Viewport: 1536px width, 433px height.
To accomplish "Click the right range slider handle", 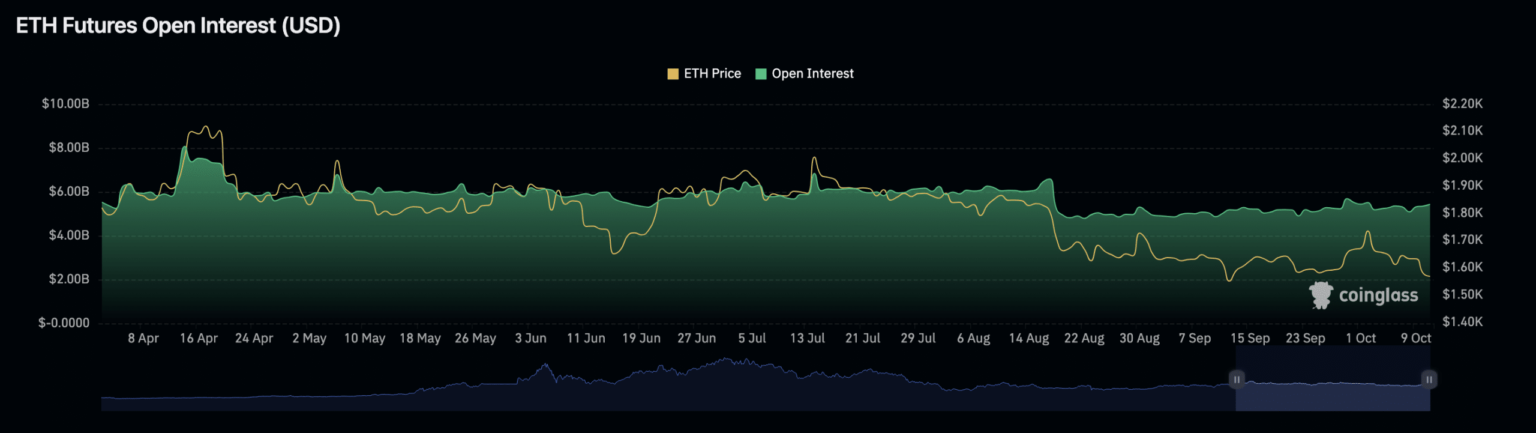I will [1429, 379].
